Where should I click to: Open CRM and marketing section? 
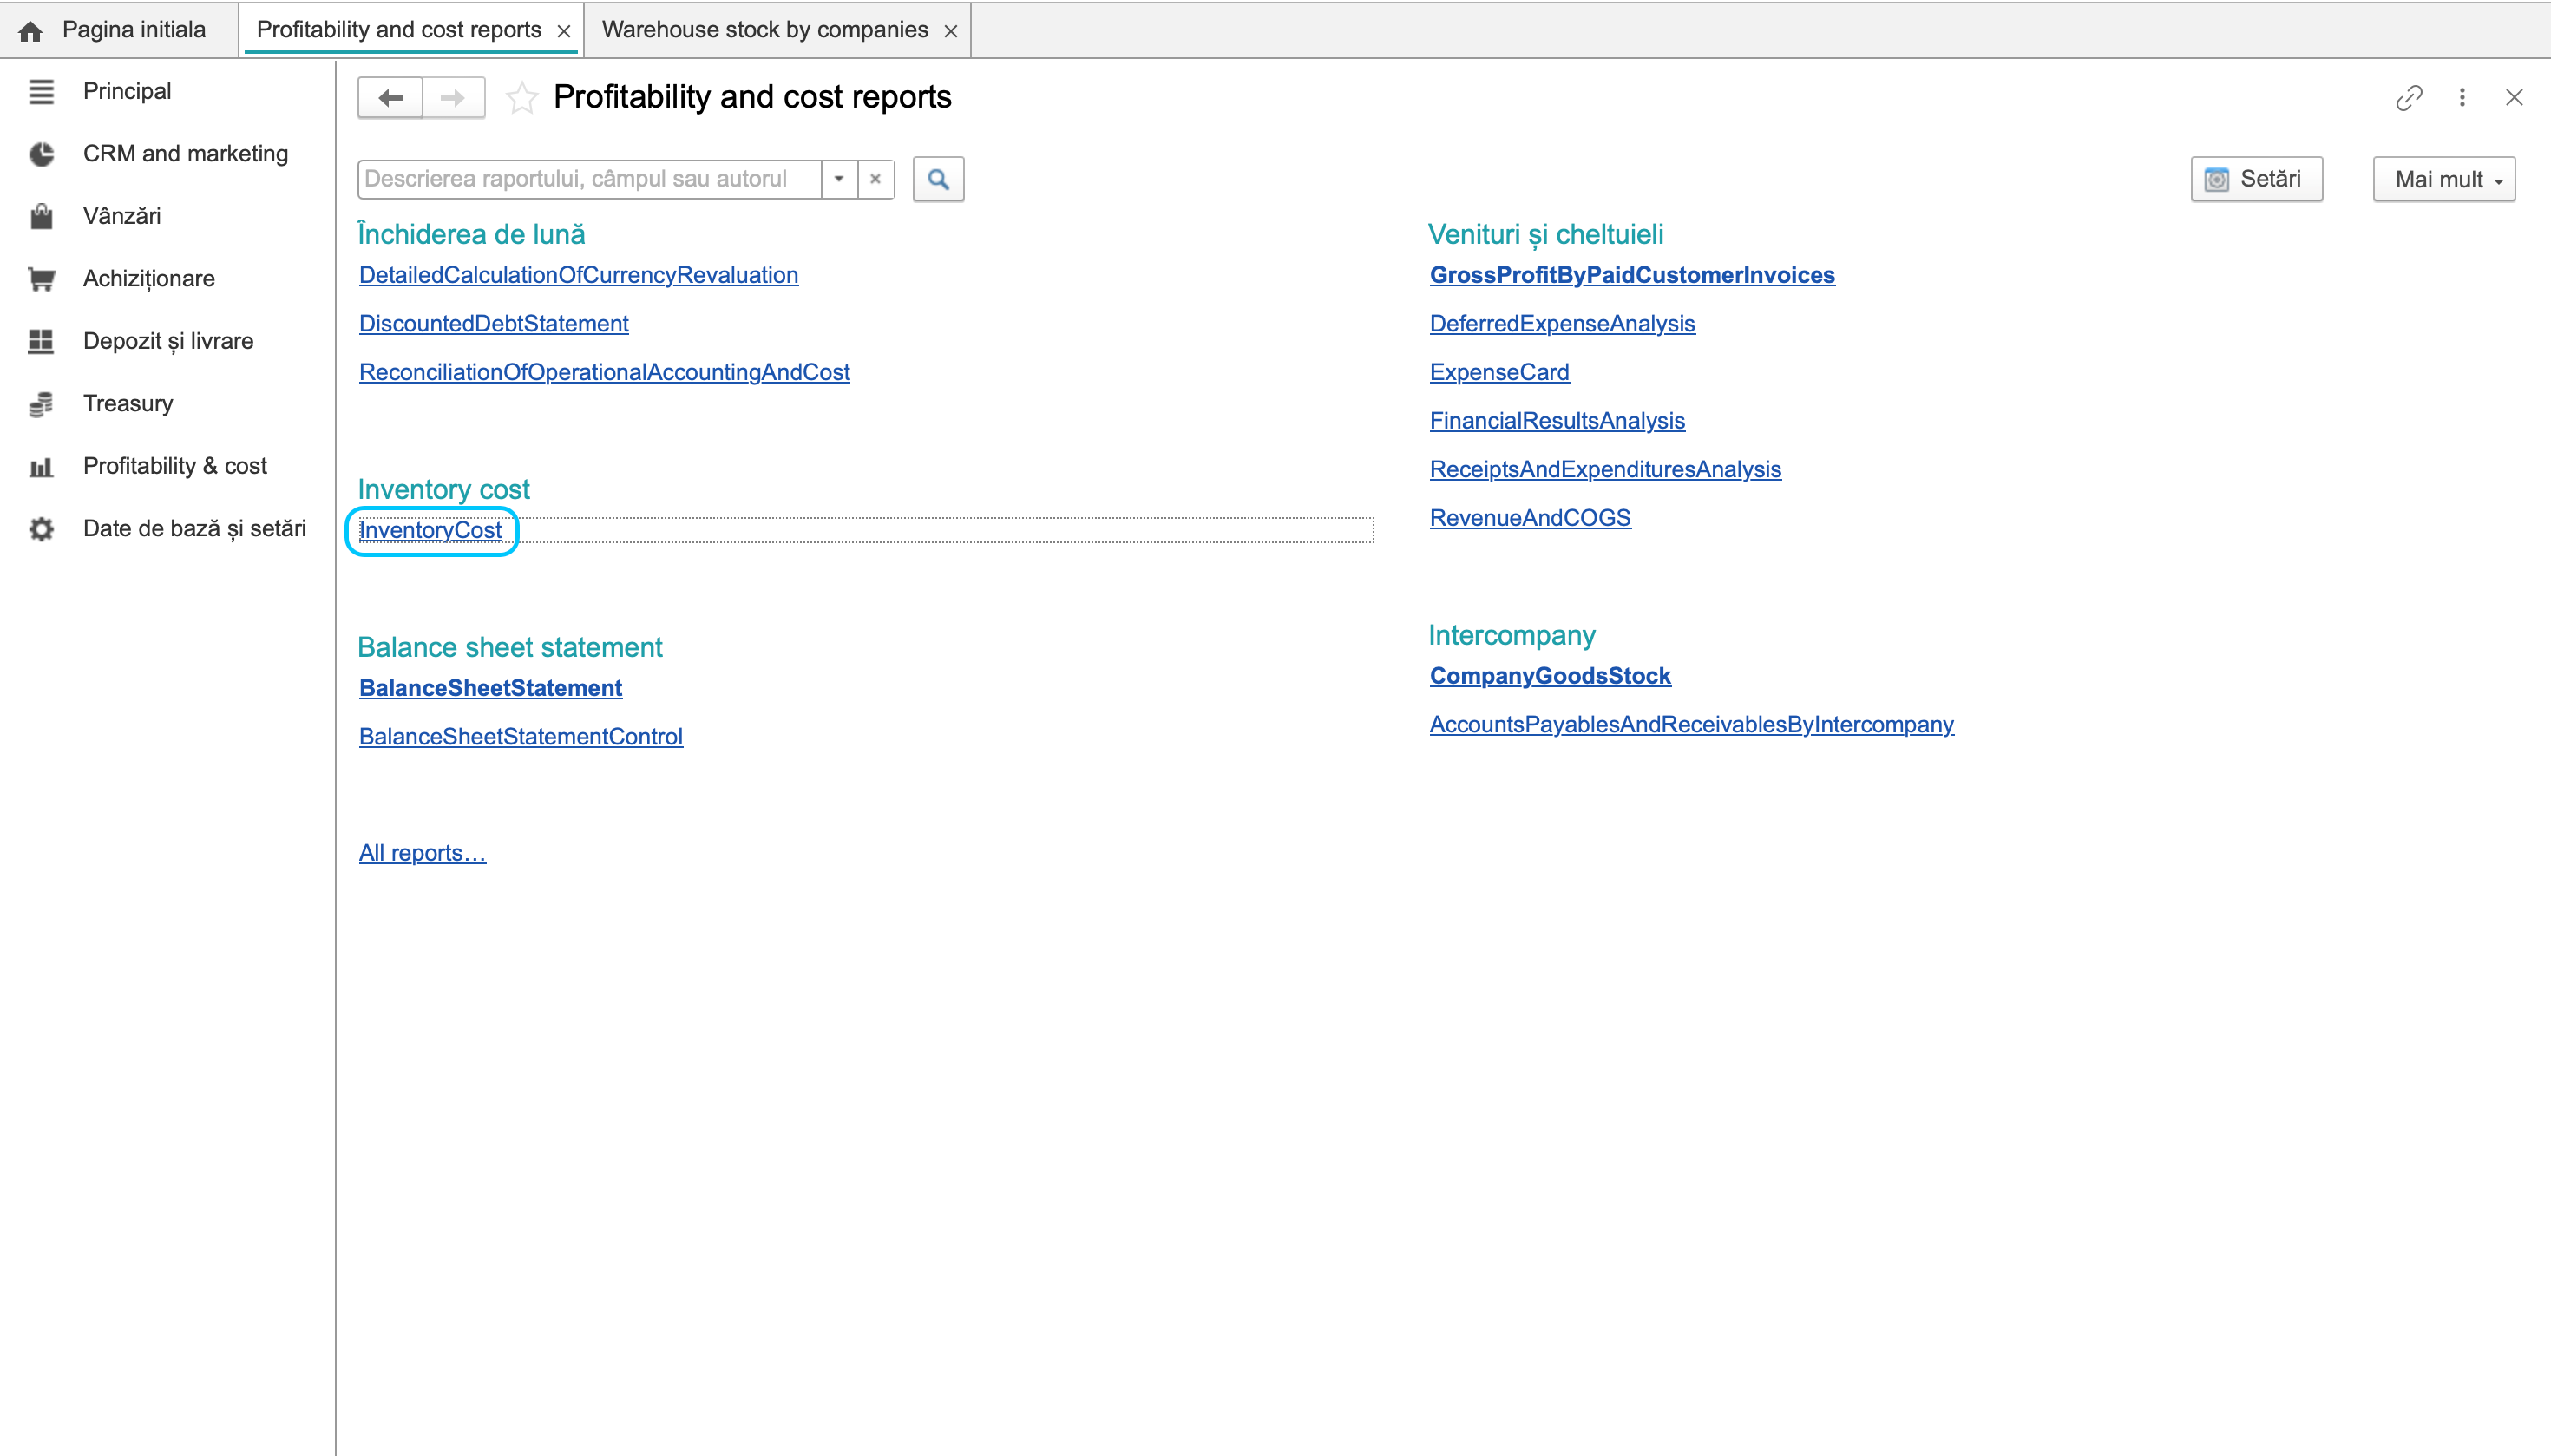[x=185, y=154]
